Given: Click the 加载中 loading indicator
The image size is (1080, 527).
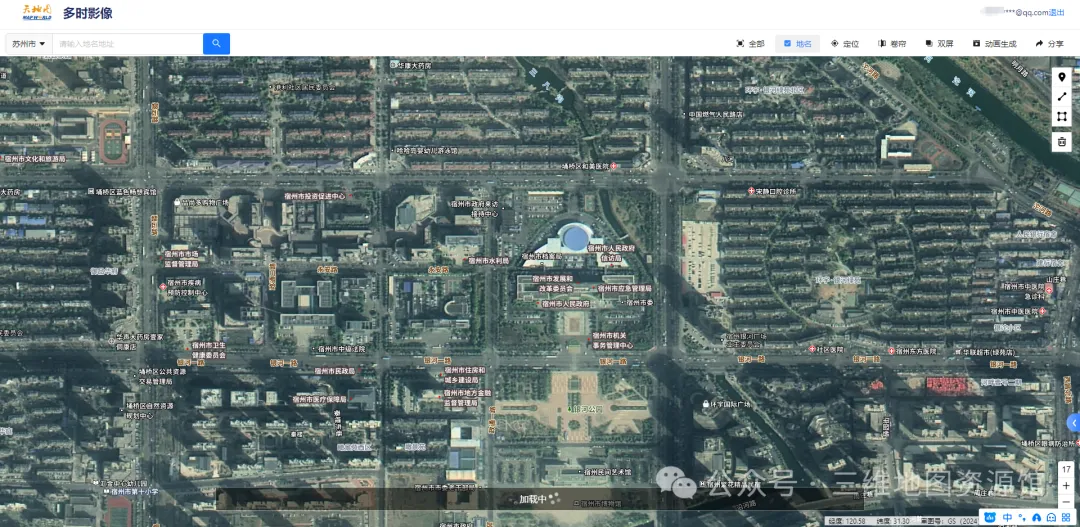Looking at the screenshot, I should coord(541,499).
